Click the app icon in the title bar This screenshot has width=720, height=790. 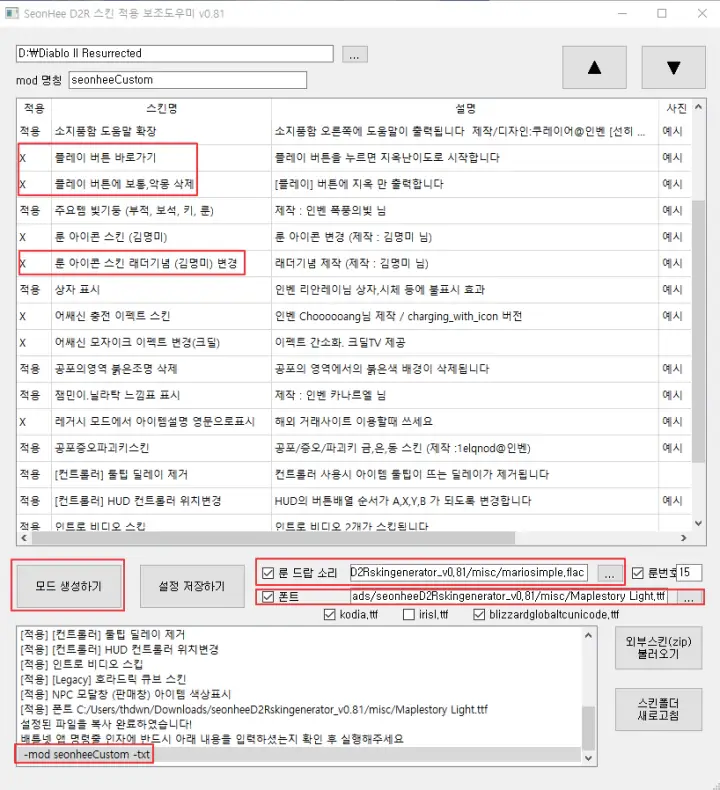pos(12,13)
